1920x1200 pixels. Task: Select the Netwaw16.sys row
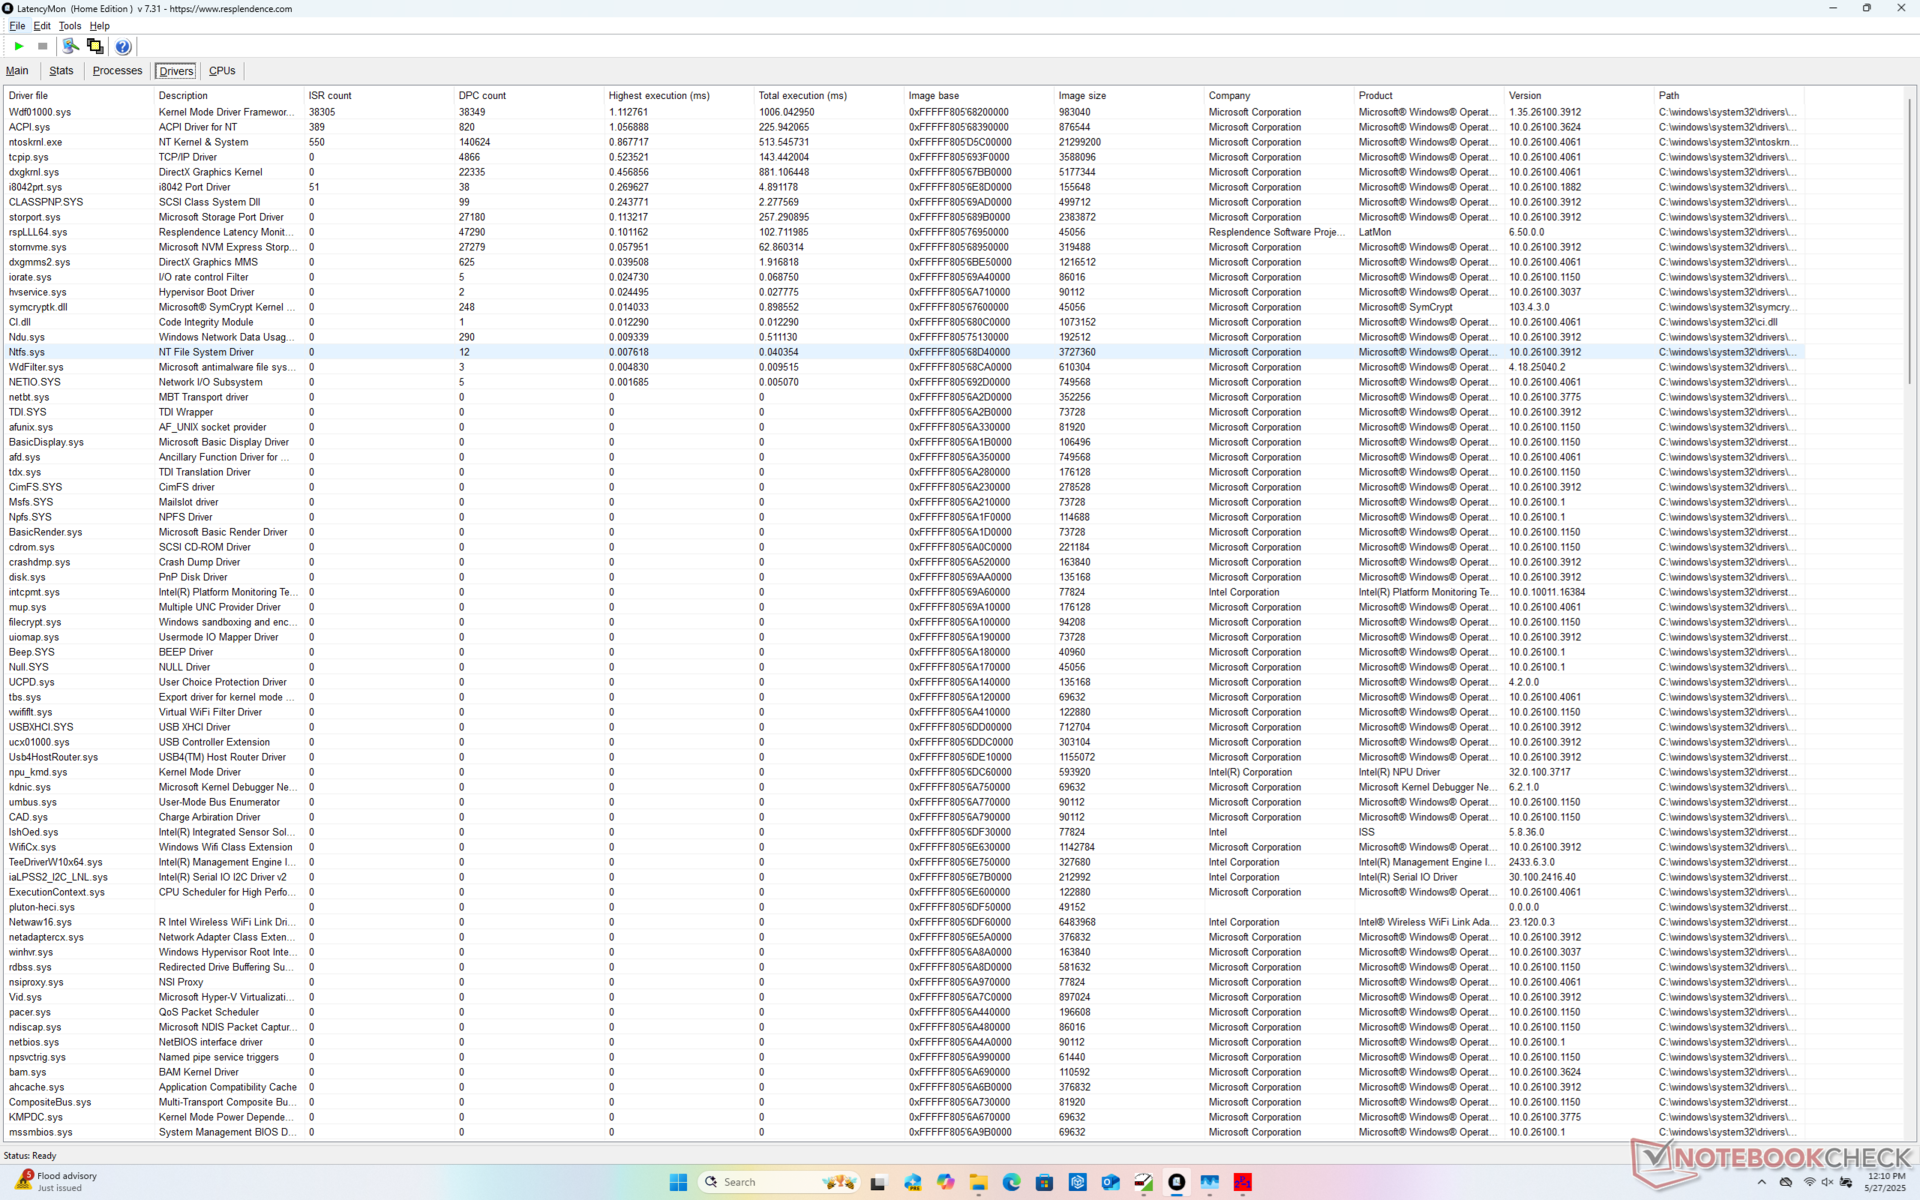point(904,922)
